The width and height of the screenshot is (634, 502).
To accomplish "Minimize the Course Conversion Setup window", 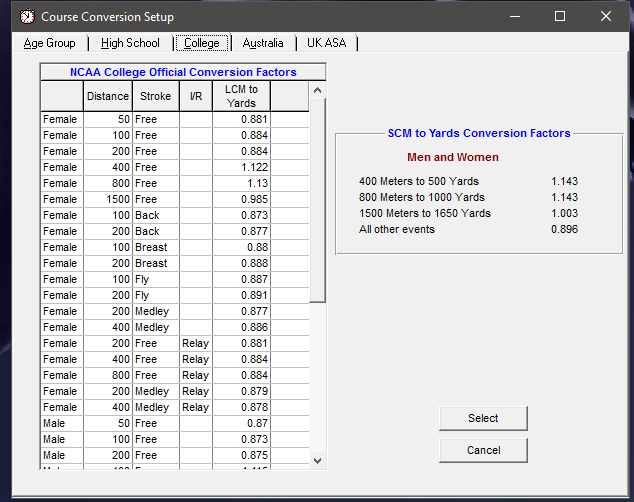I will click(515, 16).
